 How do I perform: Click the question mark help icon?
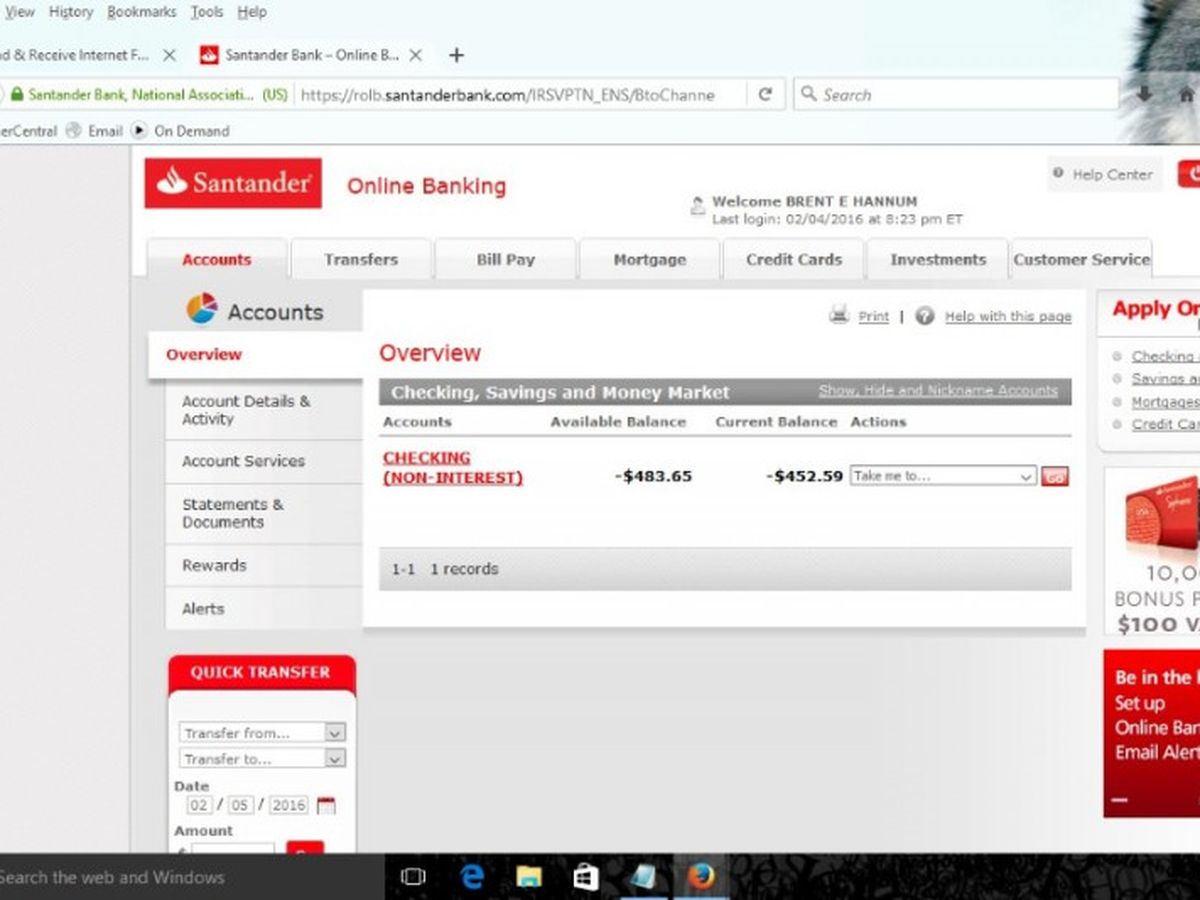point(925,315)
